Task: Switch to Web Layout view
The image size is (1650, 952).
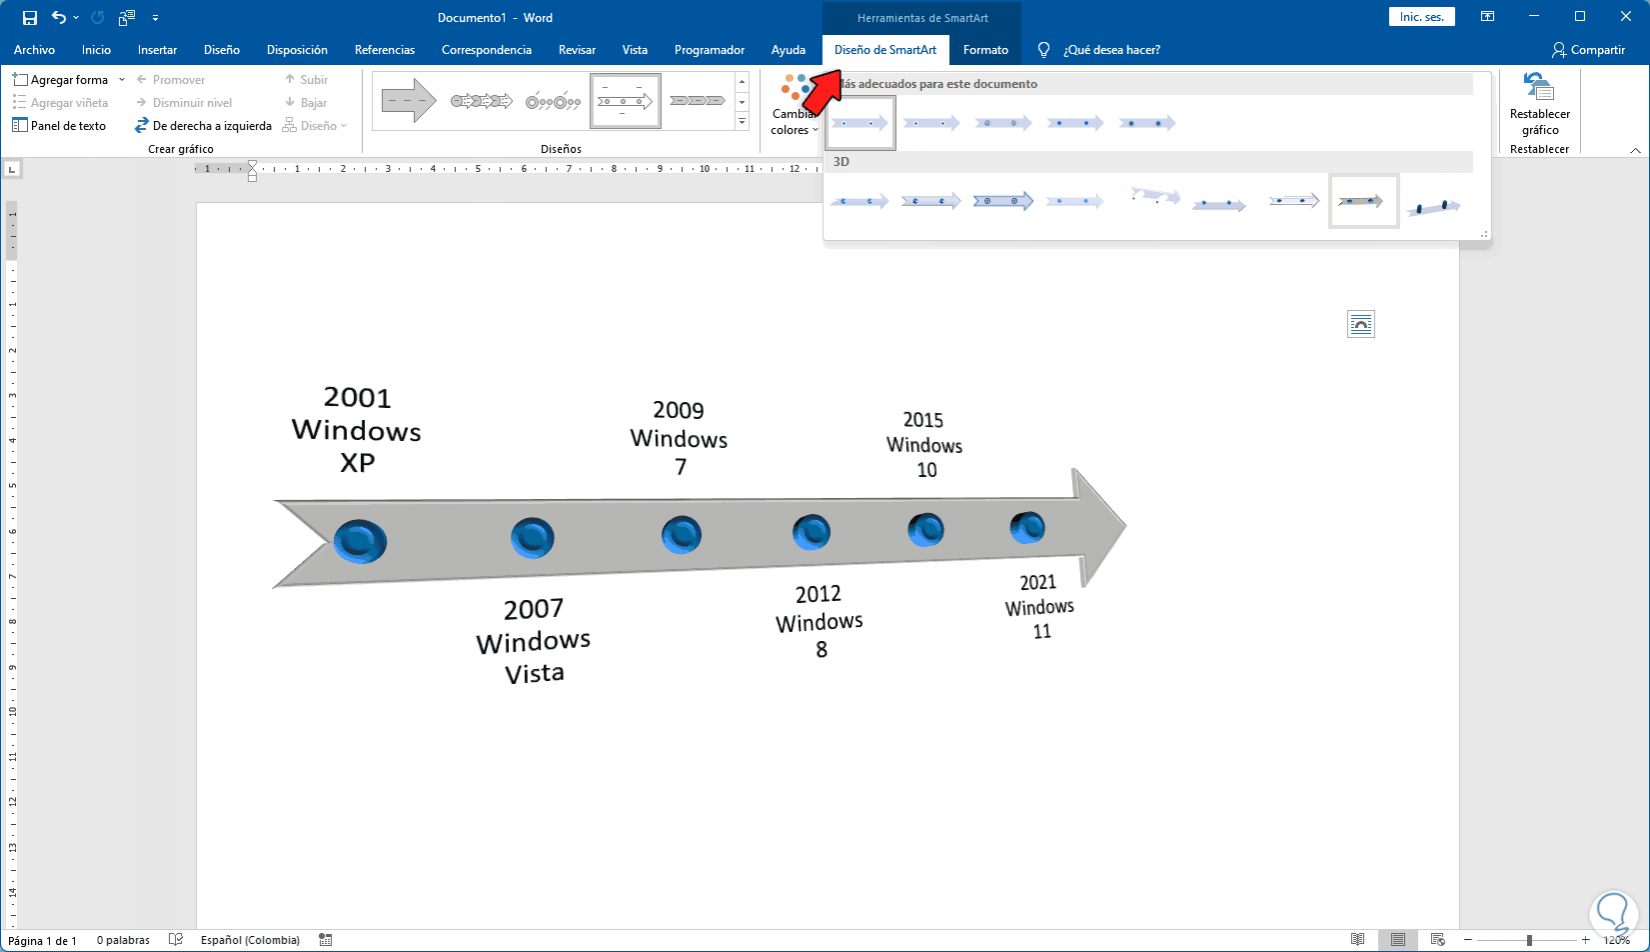Action: pos(1438,940)
